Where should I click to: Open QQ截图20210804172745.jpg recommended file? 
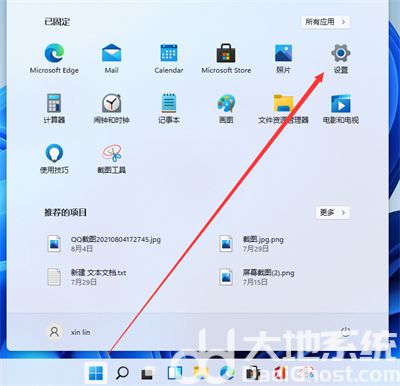click(x=104, y=244)
